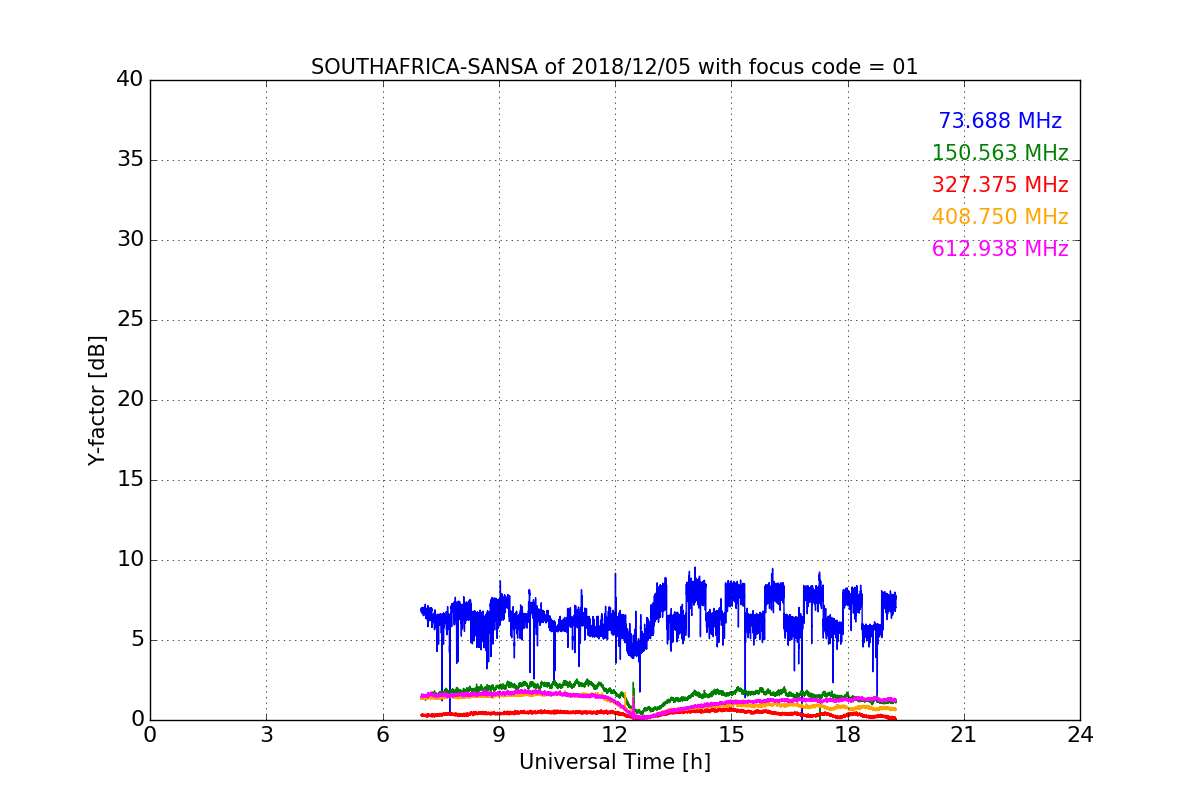Screen dimensions: 1200x800
Task: Click the x-axis tick value 3
Action: (266, 735)
